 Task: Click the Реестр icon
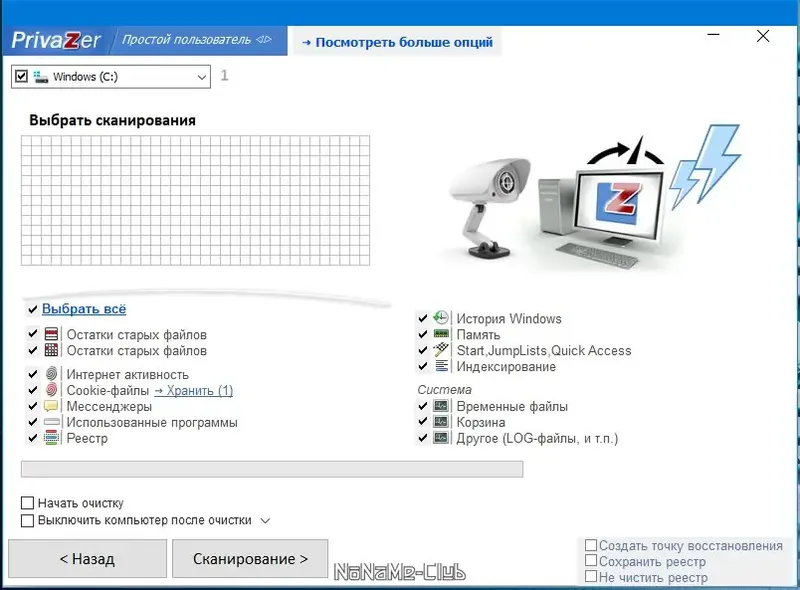pyautogui.click(x=52, y=437)
